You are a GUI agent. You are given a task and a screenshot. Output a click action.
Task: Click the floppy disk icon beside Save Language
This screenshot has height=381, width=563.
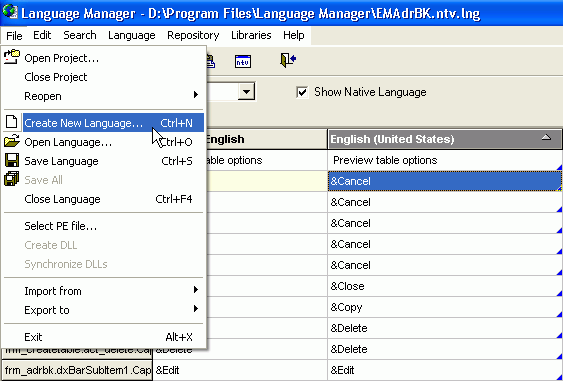tap(11, 160)
